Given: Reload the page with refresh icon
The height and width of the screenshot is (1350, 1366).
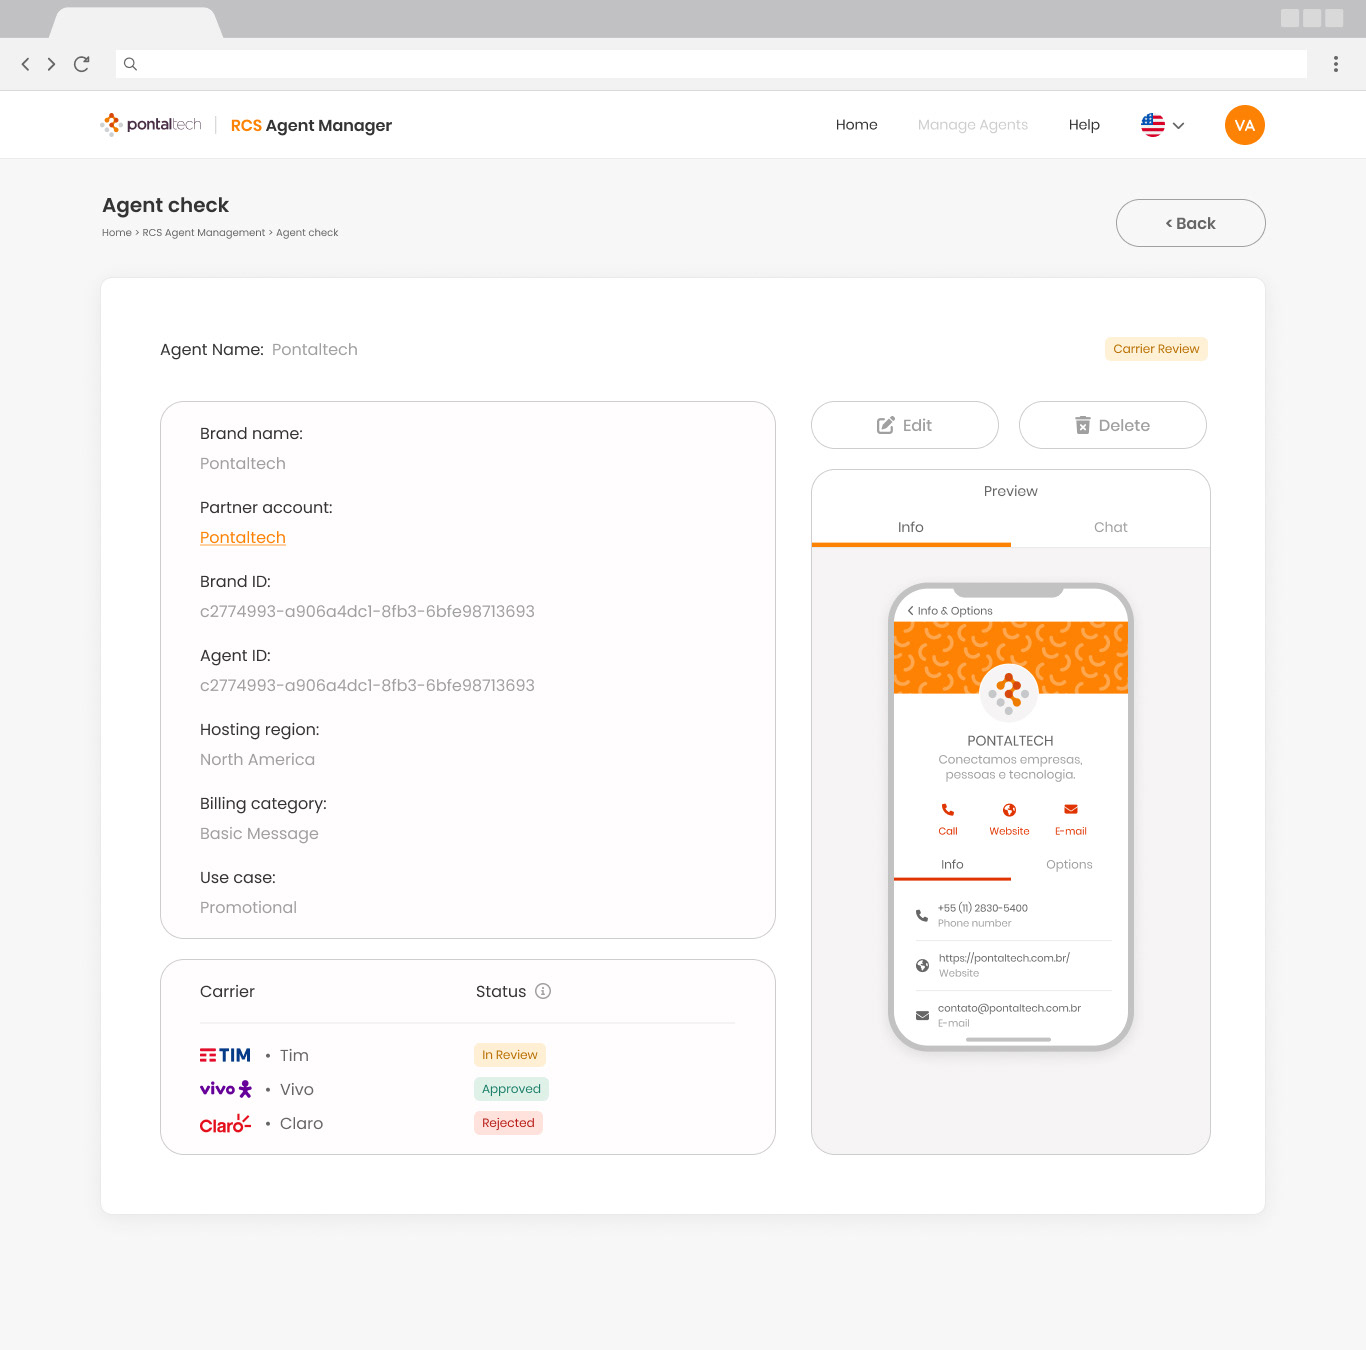Looking at the screenshot, I should pyautogui.click(x=82, y=64).
